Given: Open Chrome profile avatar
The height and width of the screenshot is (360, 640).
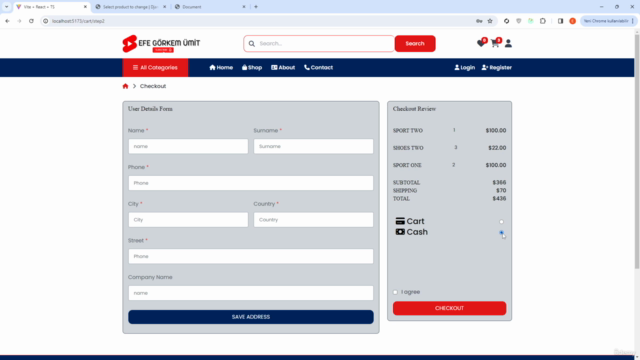Looking at the screenshot, I should (x=573, y=21).
